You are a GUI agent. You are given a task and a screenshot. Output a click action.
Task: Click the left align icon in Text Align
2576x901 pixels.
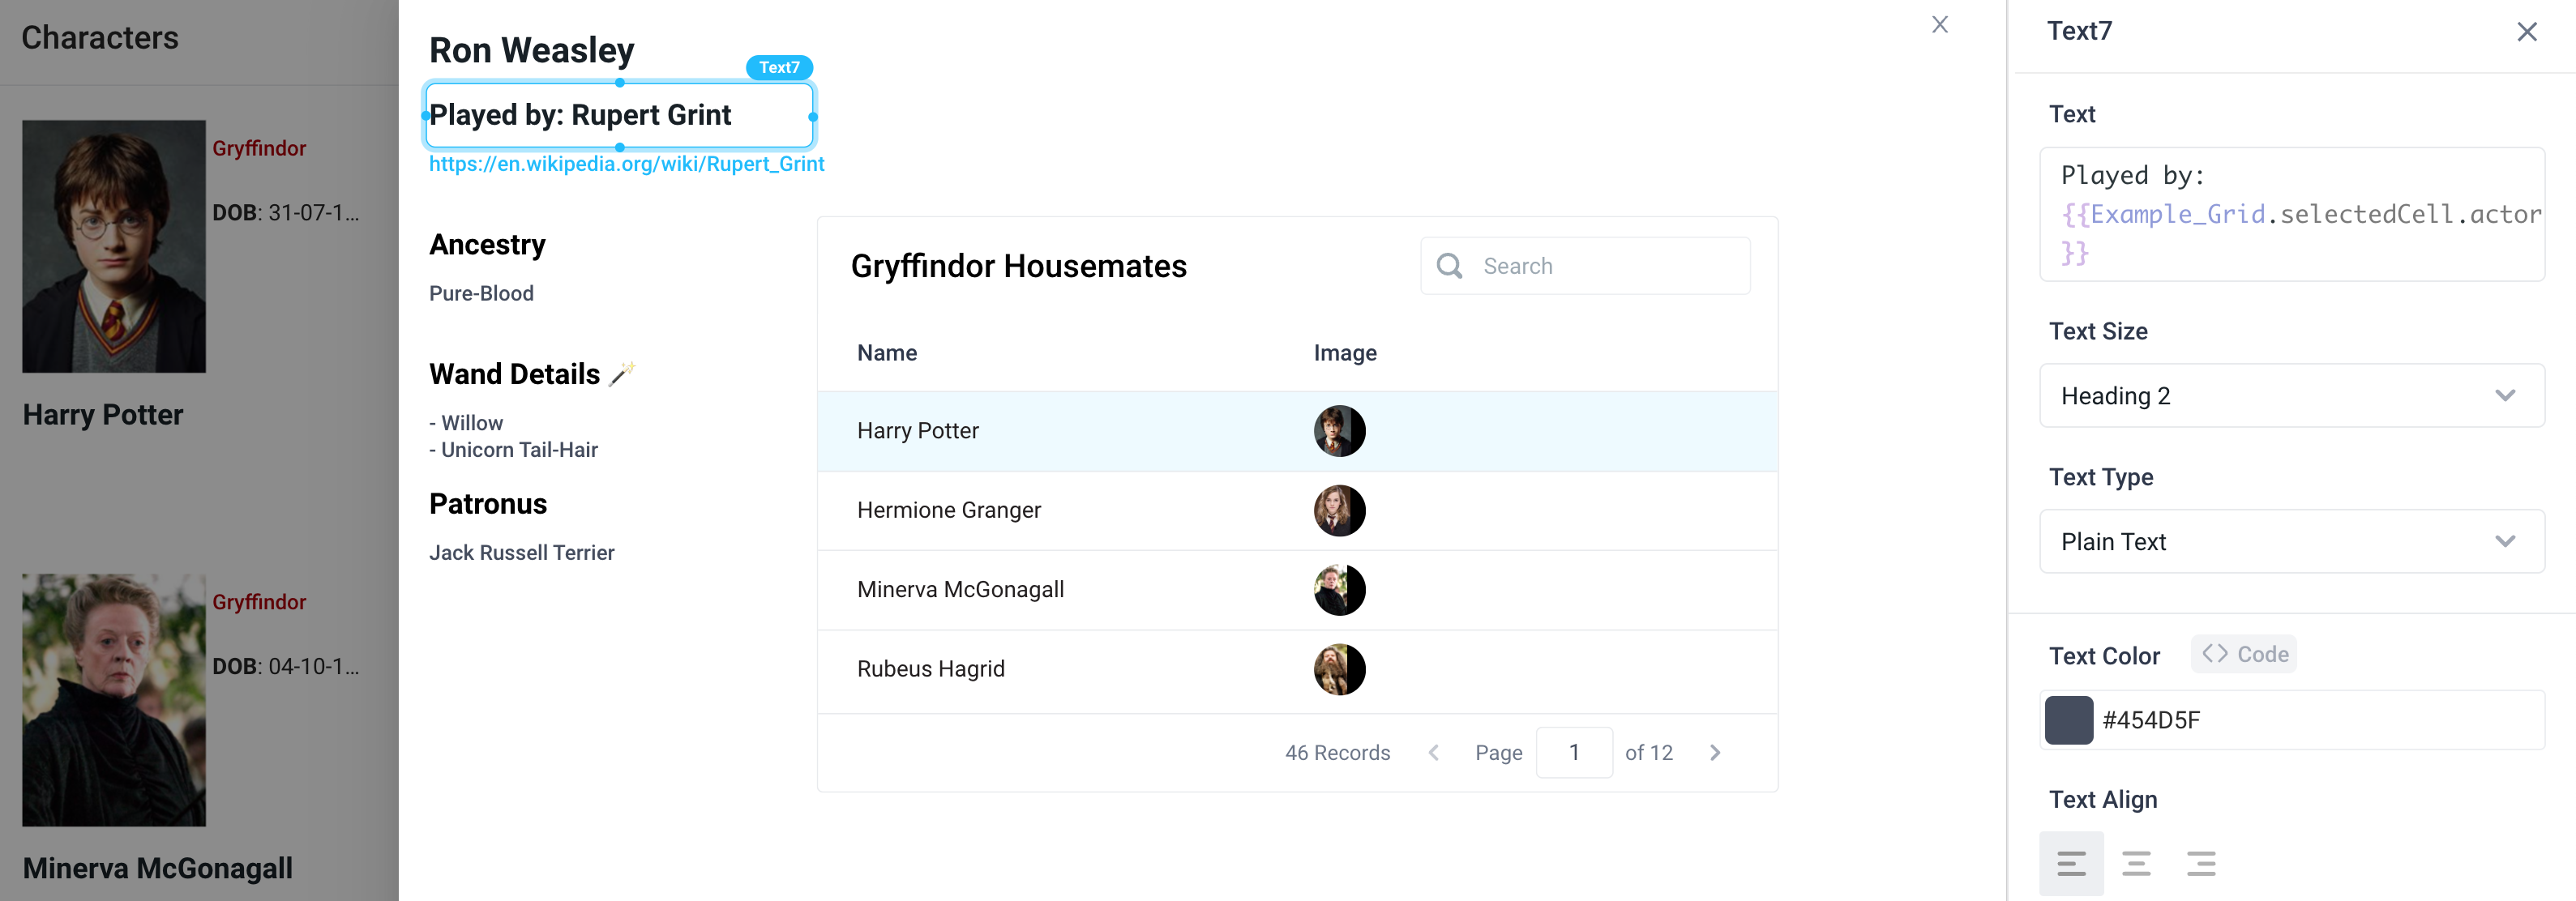point(2072,862)
